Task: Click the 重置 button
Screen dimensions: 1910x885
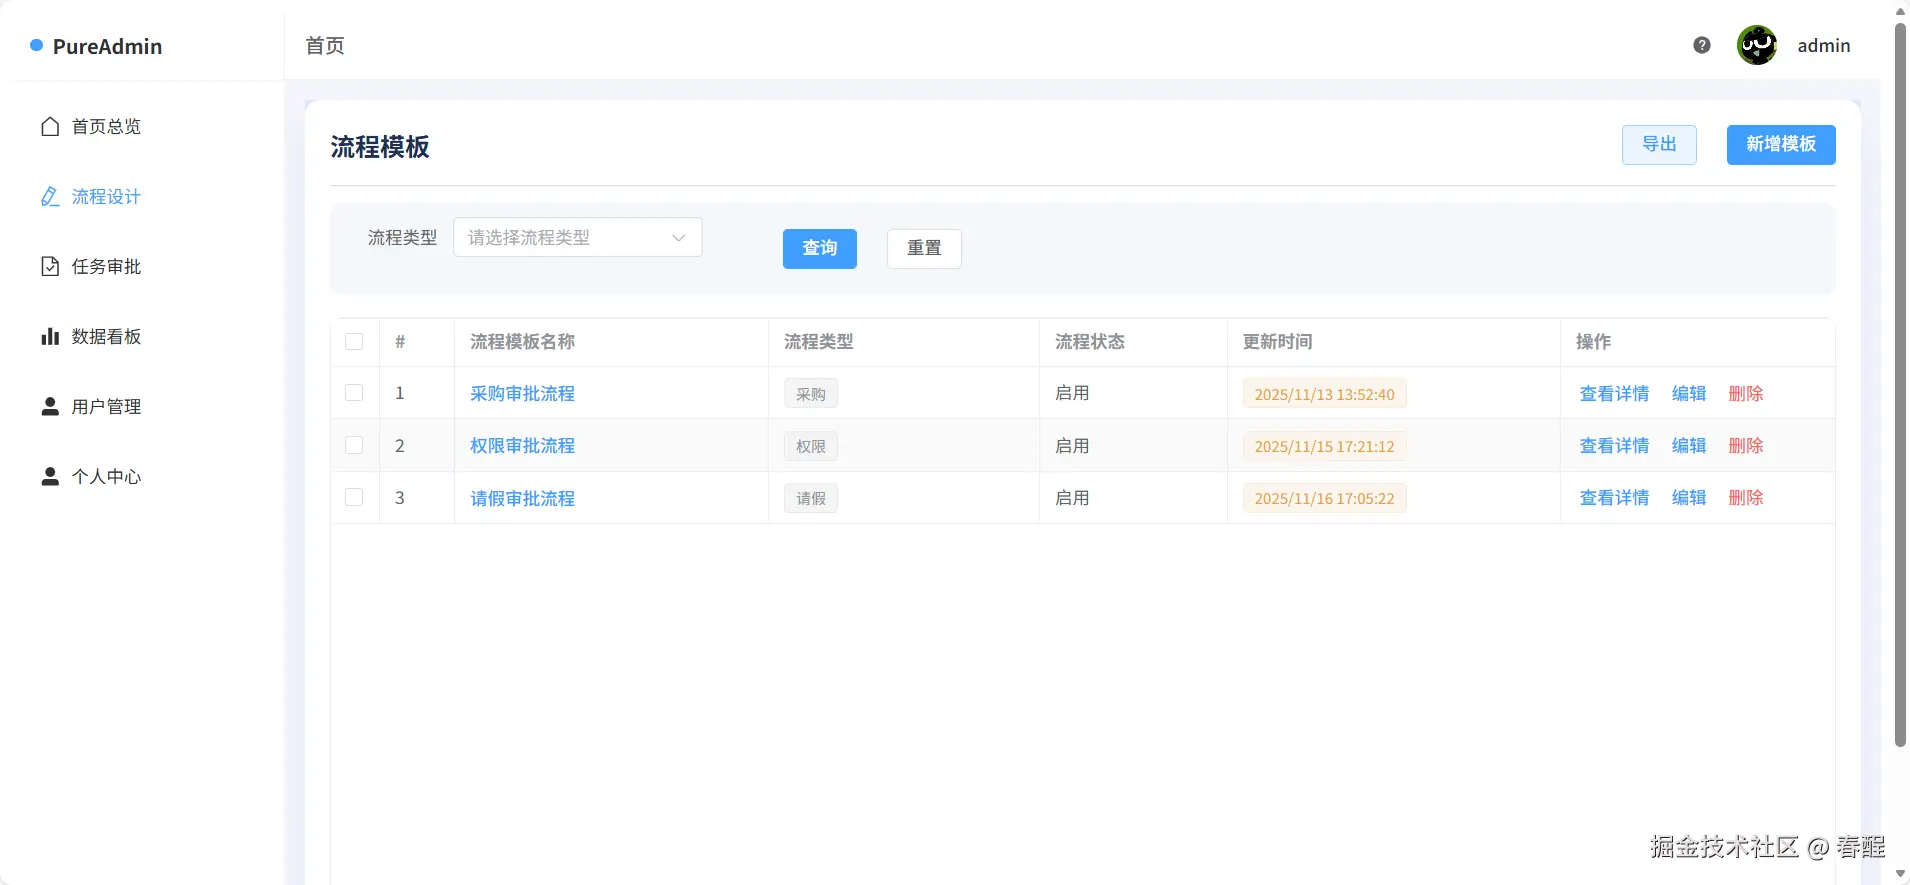Action: click(924, 249)
